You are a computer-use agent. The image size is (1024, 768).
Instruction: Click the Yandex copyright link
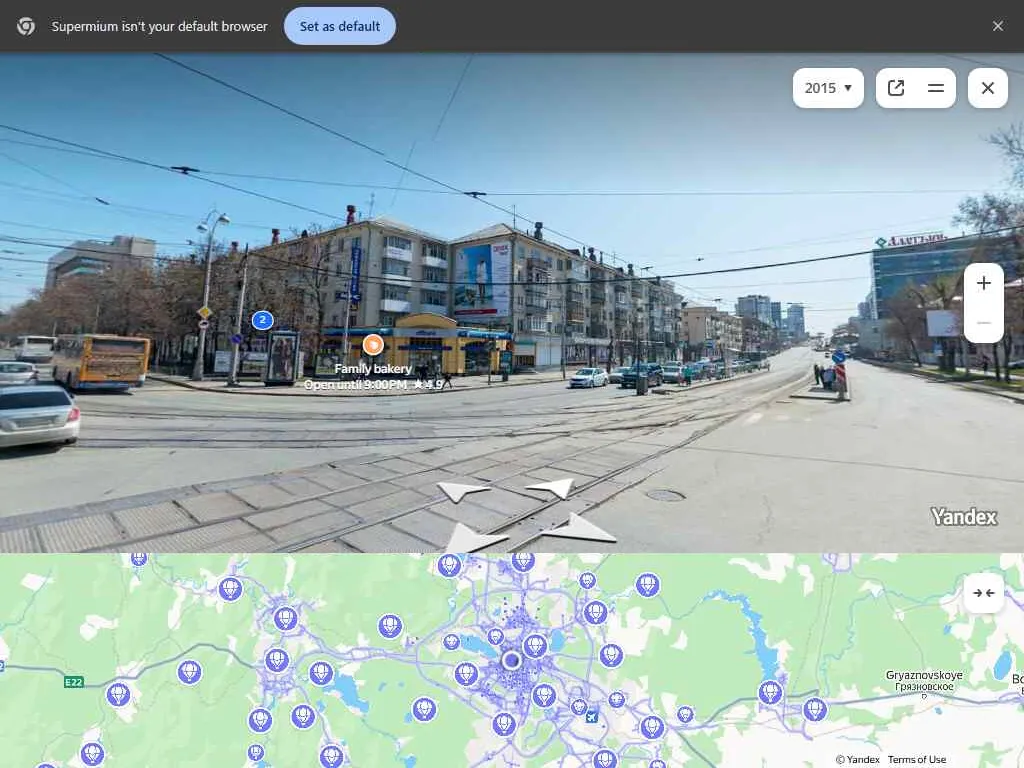(857, 760)
